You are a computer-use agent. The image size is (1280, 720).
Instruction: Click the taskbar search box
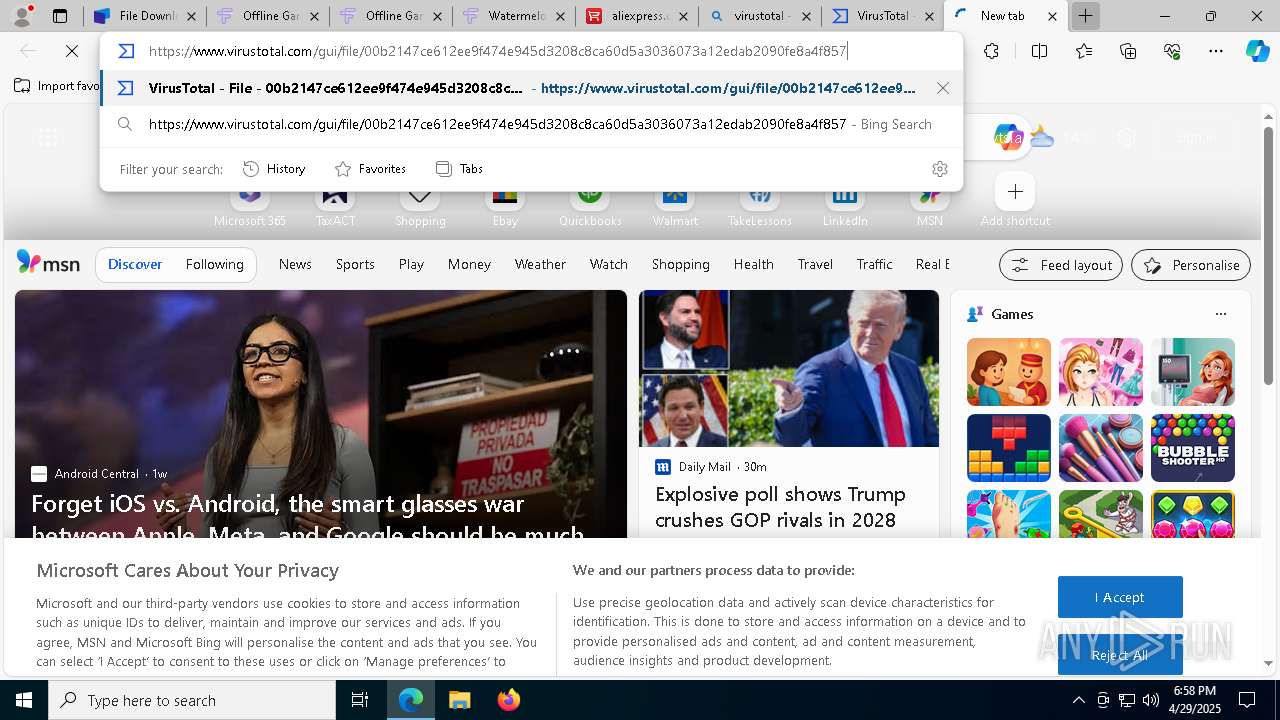pos(192,700)
